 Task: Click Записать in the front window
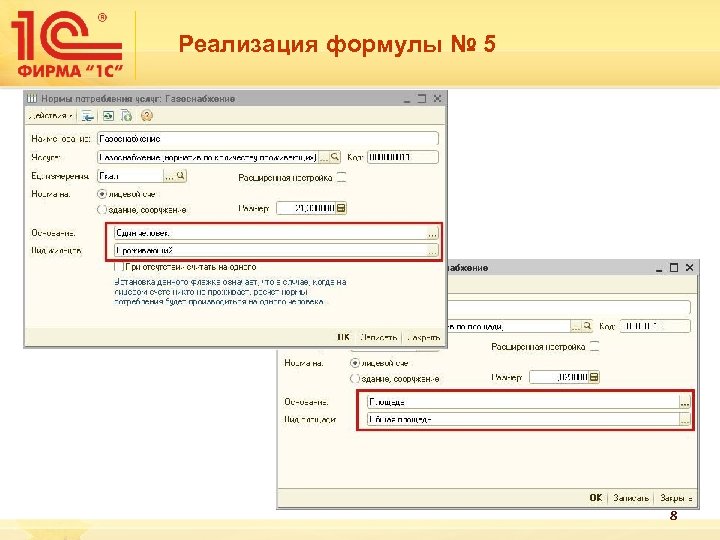coord(378,337)
